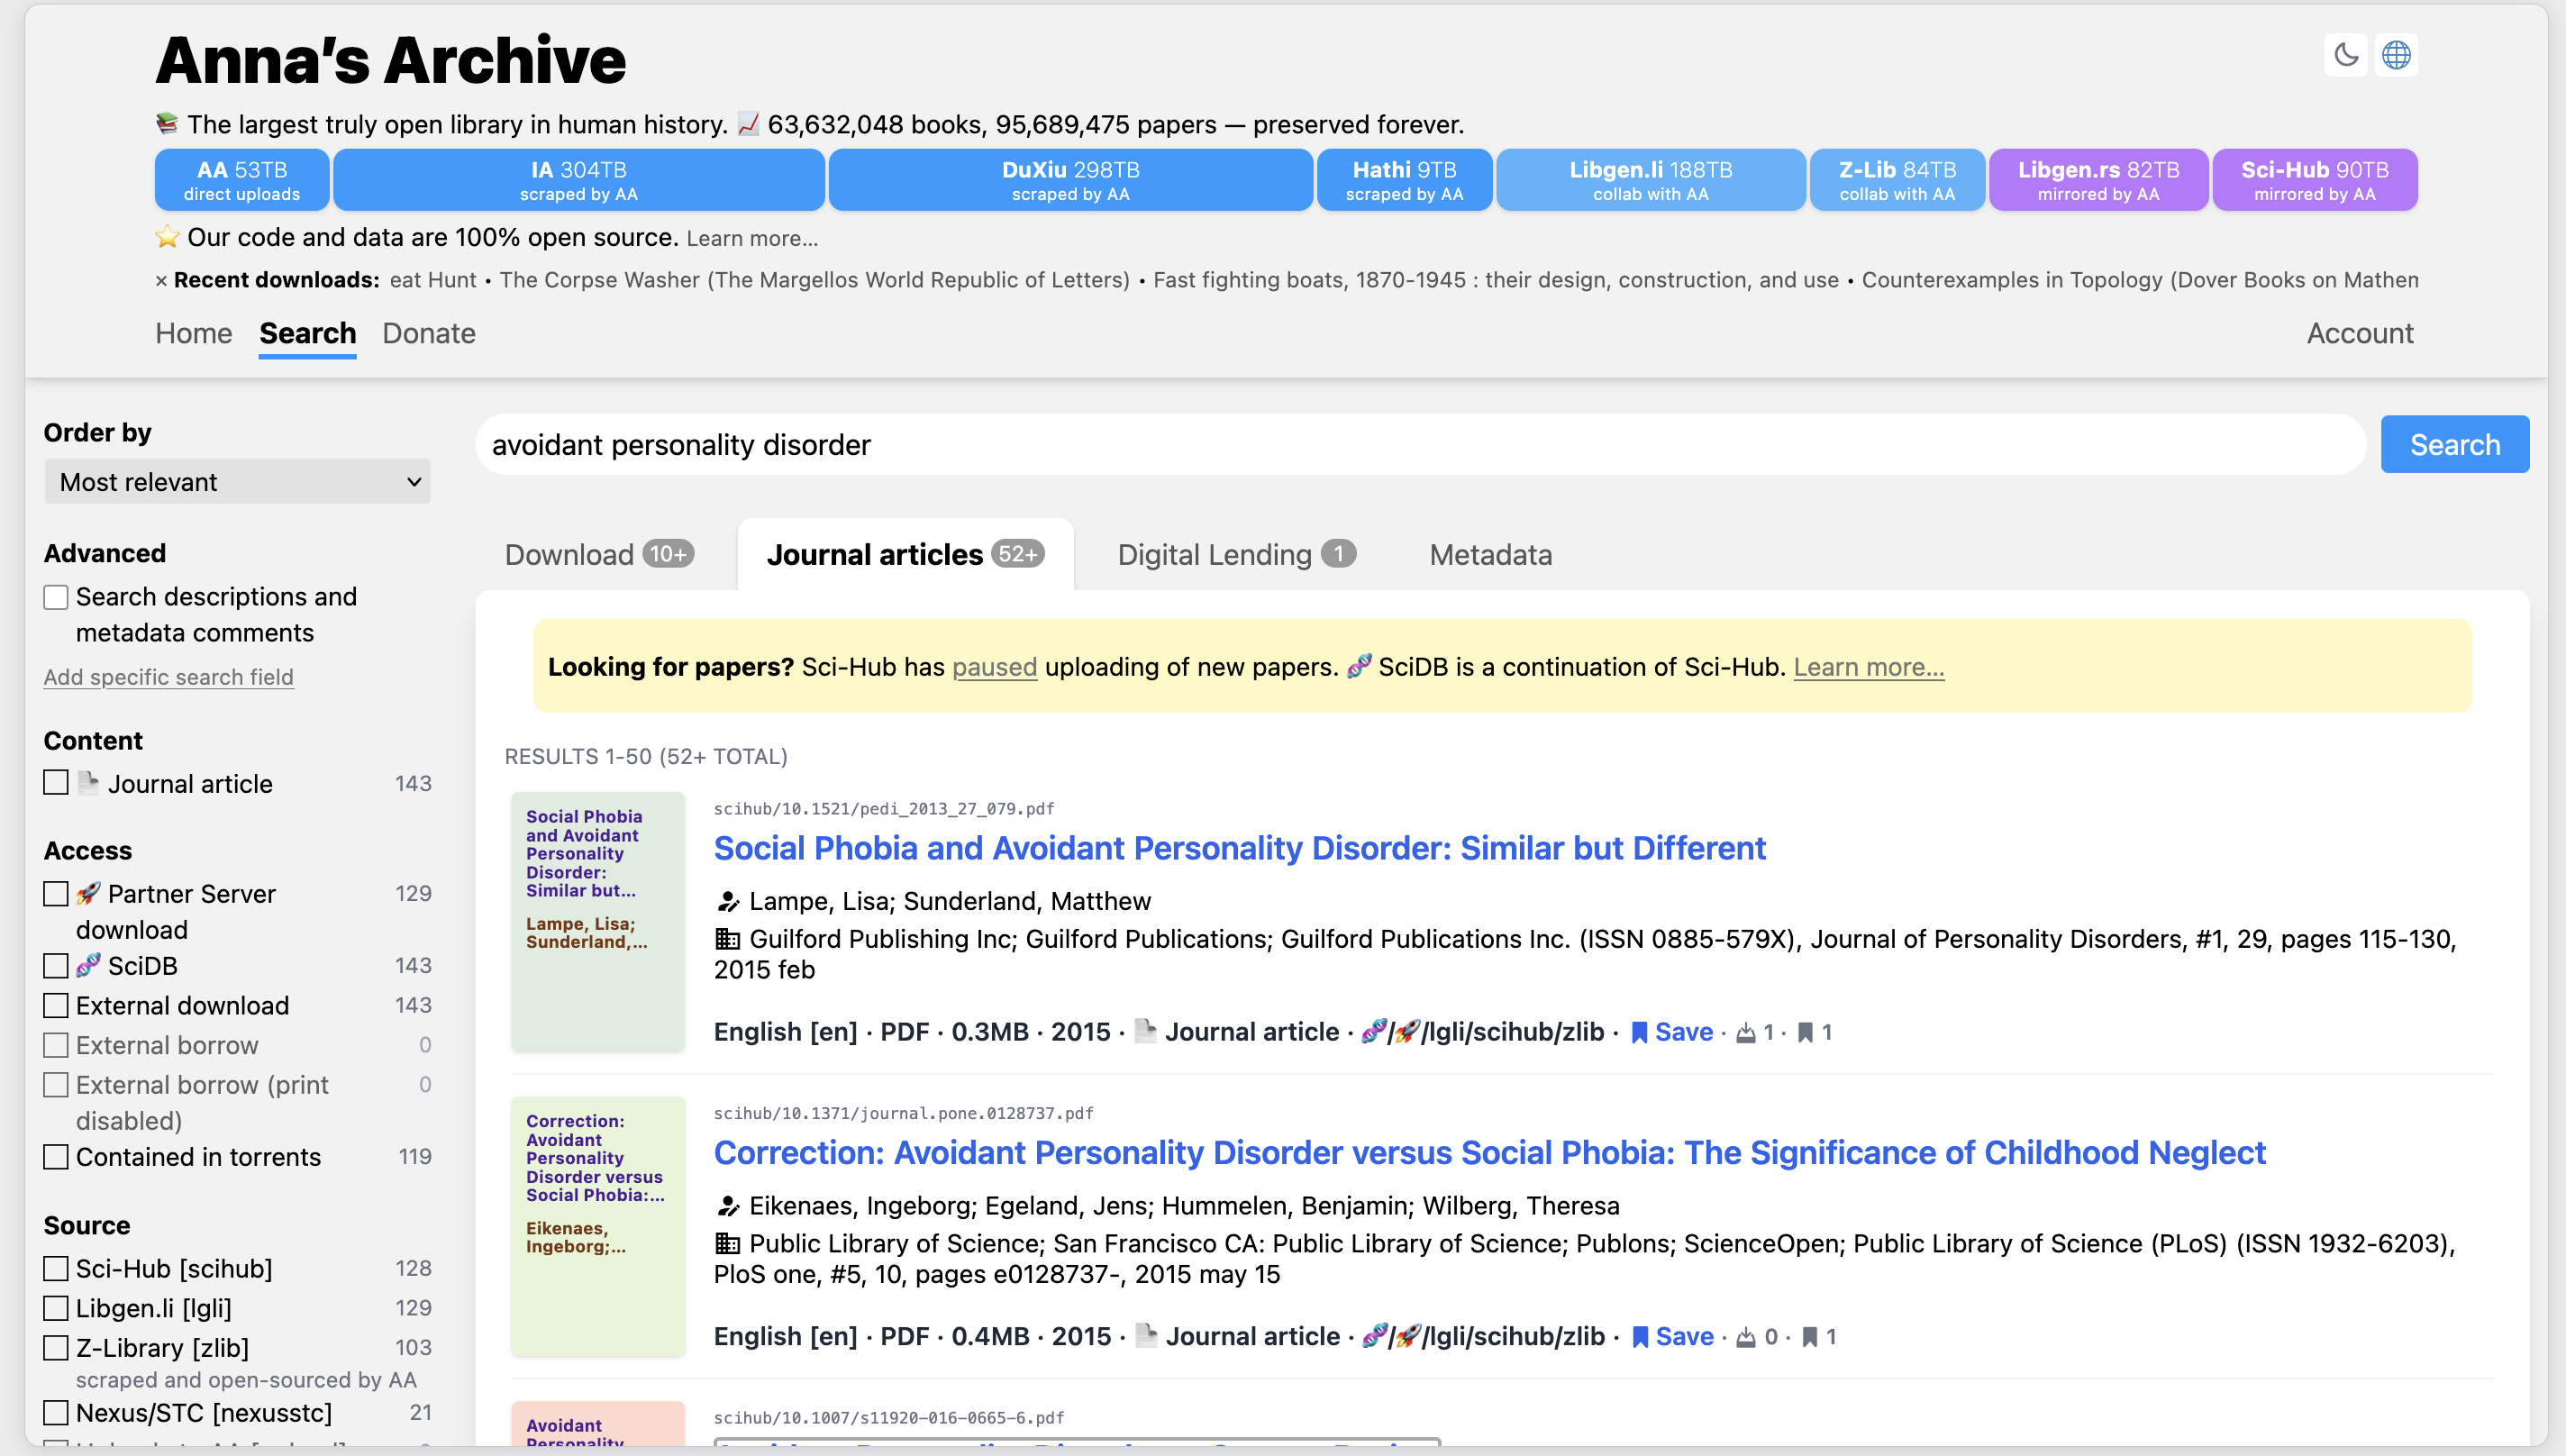Open the Social Phobia article title link
This screenshot has width=2566, height=1456.
1239,848
